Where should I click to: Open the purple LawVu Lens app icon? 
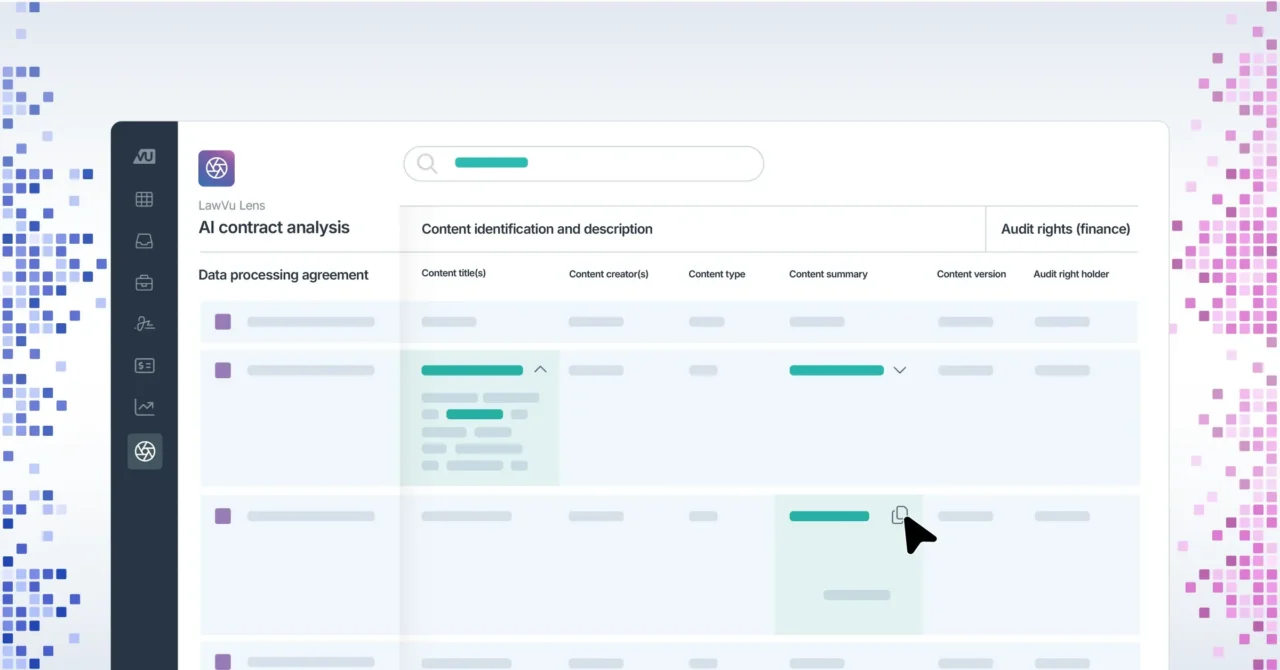click(216, 168)
